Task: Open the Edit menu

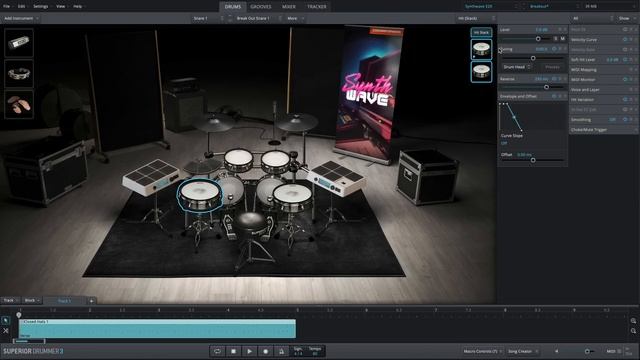Action: tap(21, 7)
